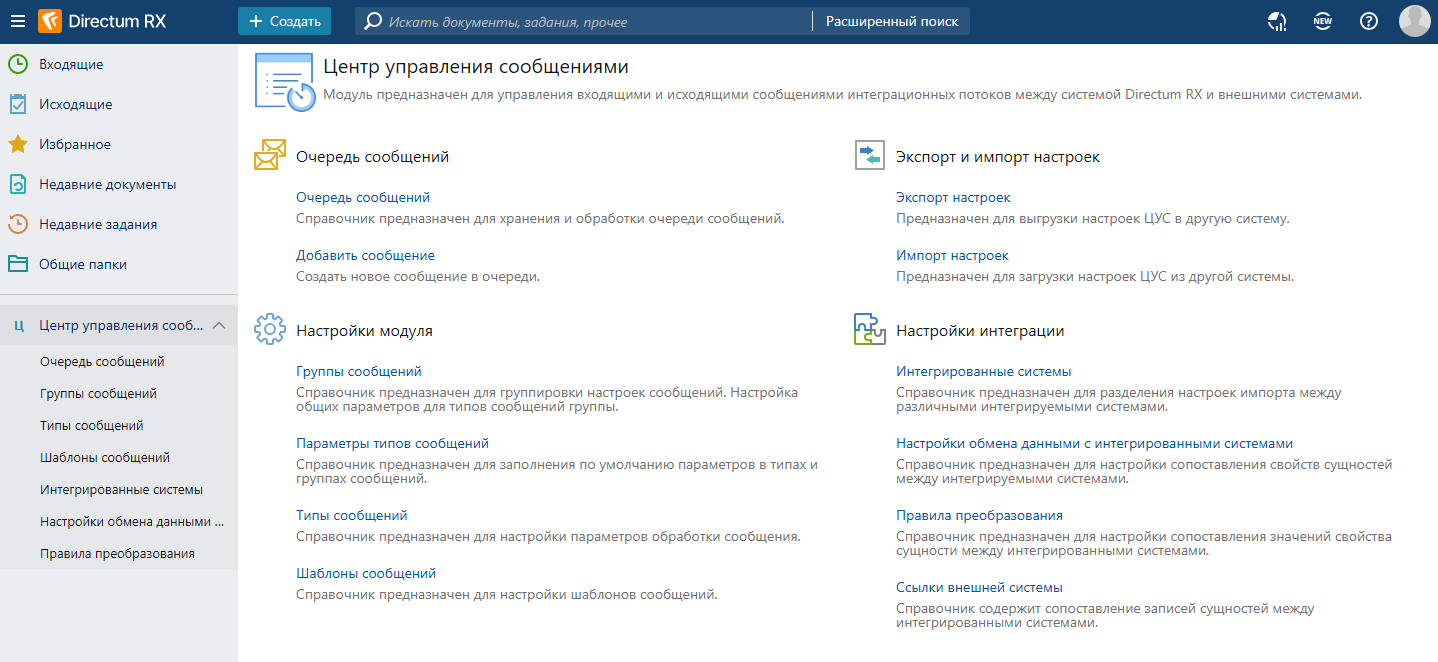The height and width of the screenshot is (662, 1438).
Task: Open Параметры типов сообщений link
Action: (392, 443)
